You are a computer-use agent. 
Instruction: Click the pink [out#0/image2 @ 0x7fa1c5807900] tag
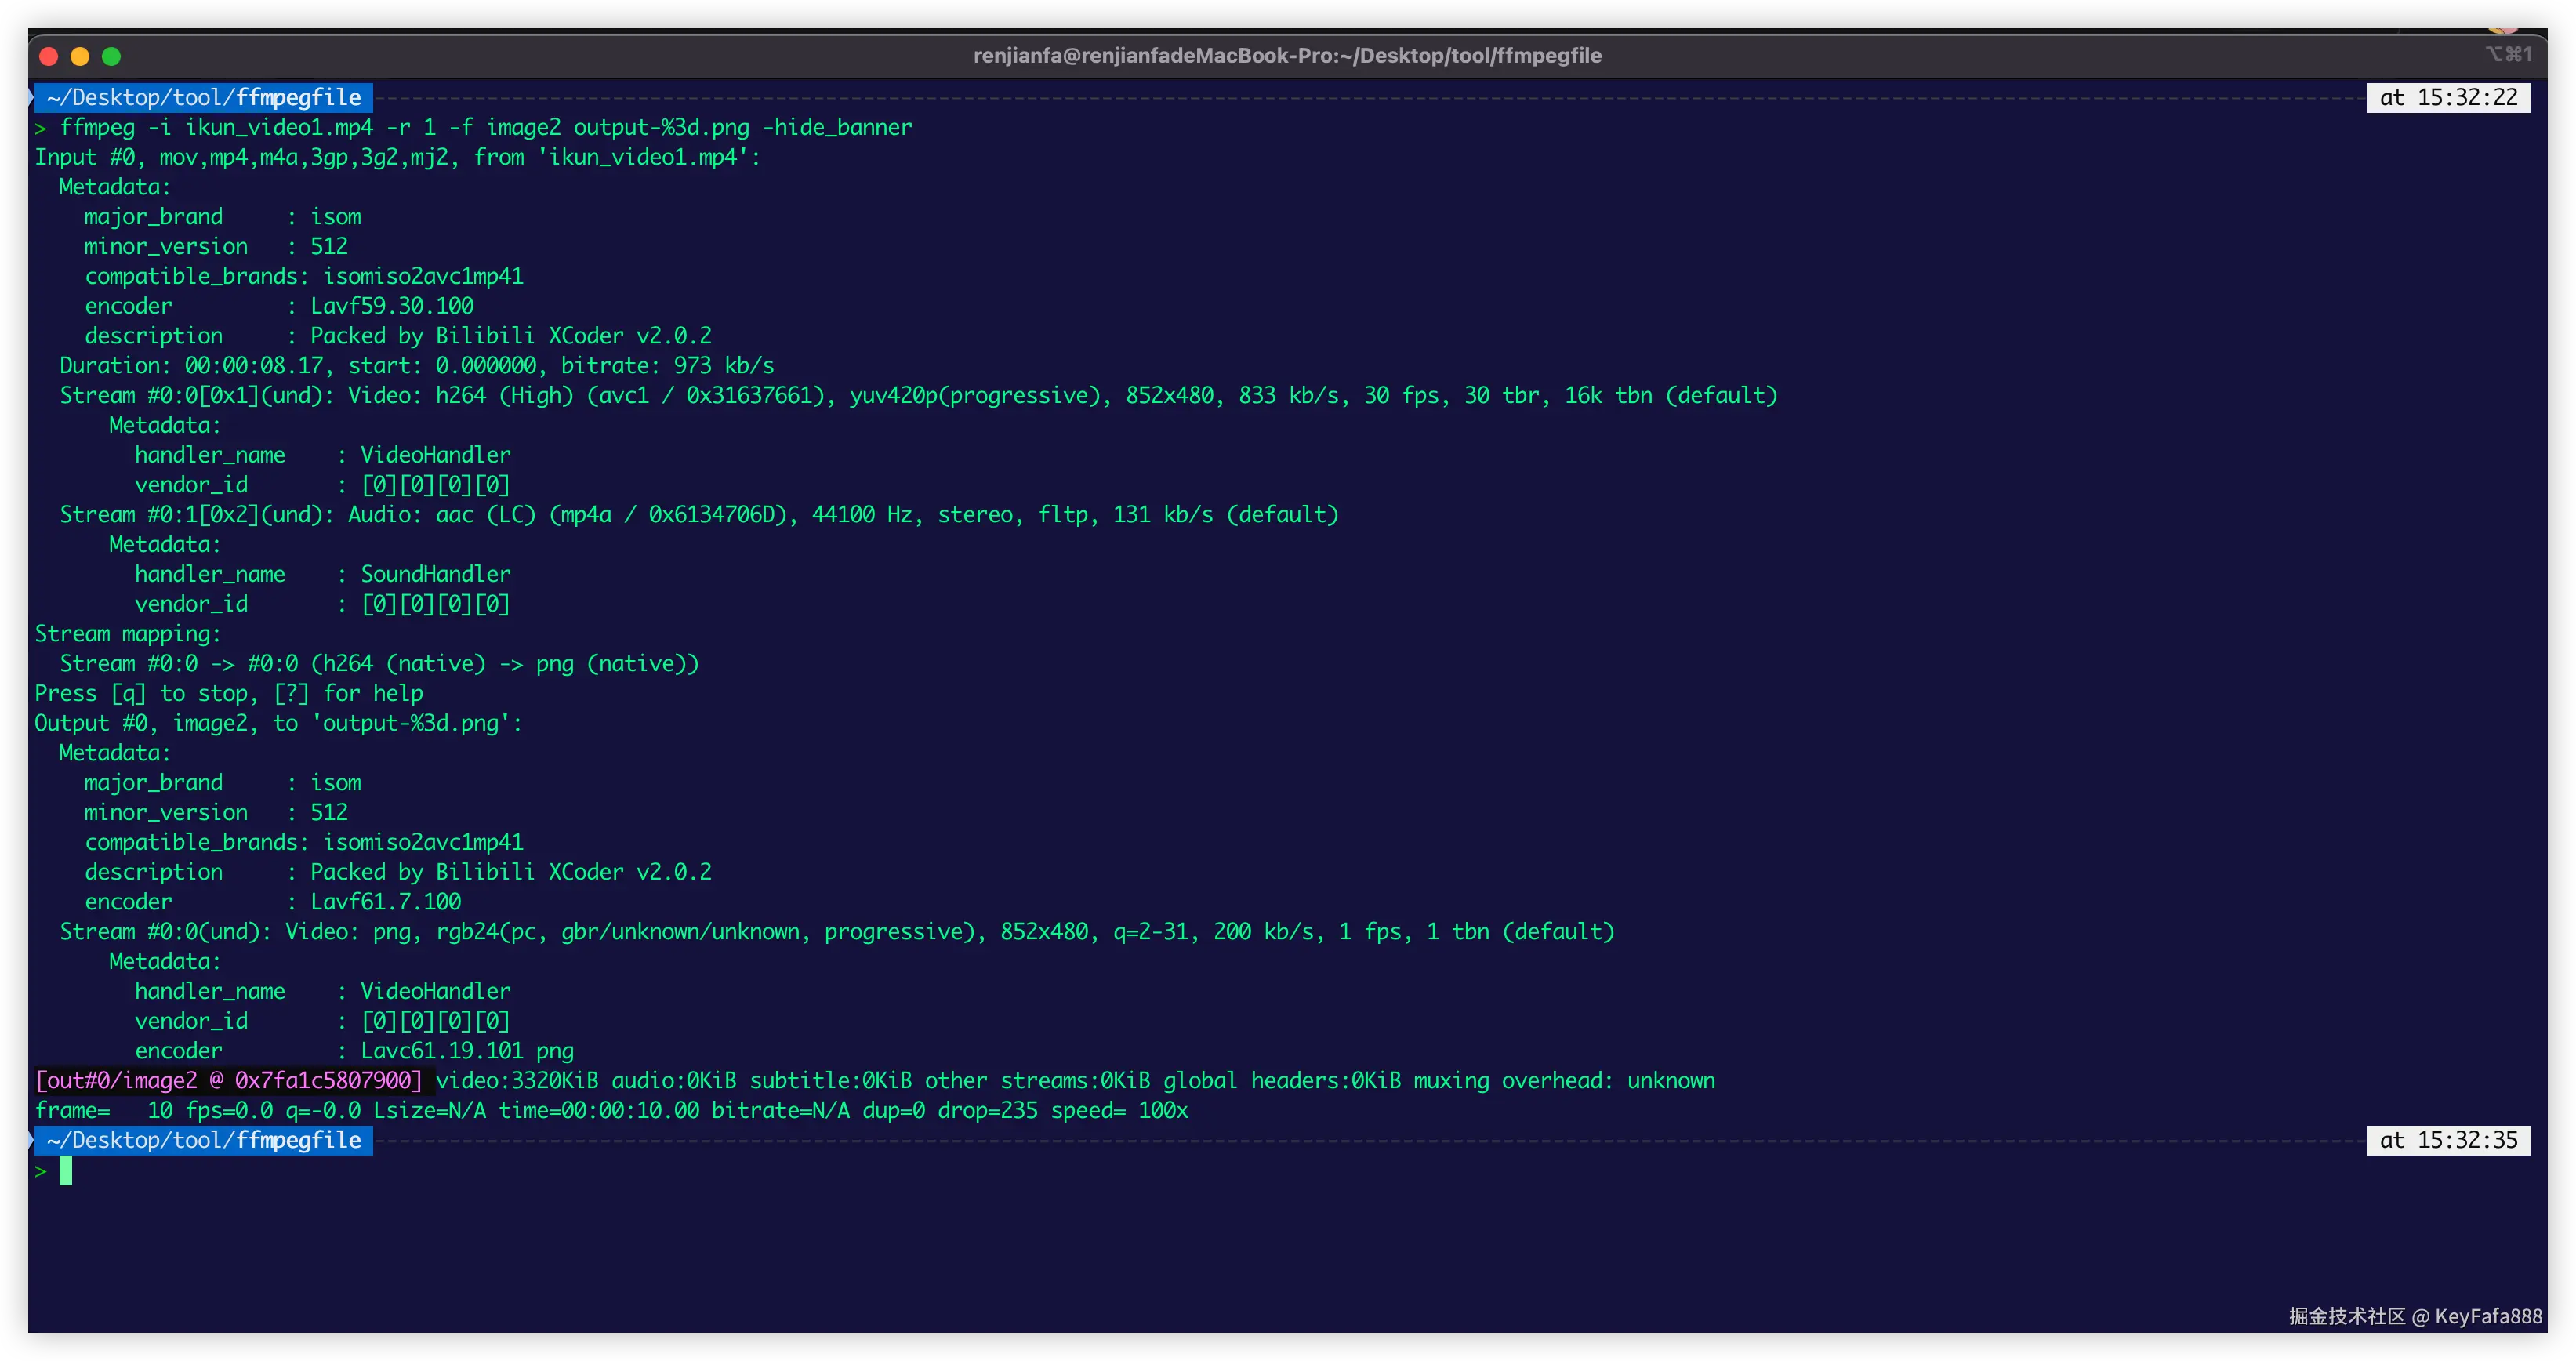(x=229, y=1081)
